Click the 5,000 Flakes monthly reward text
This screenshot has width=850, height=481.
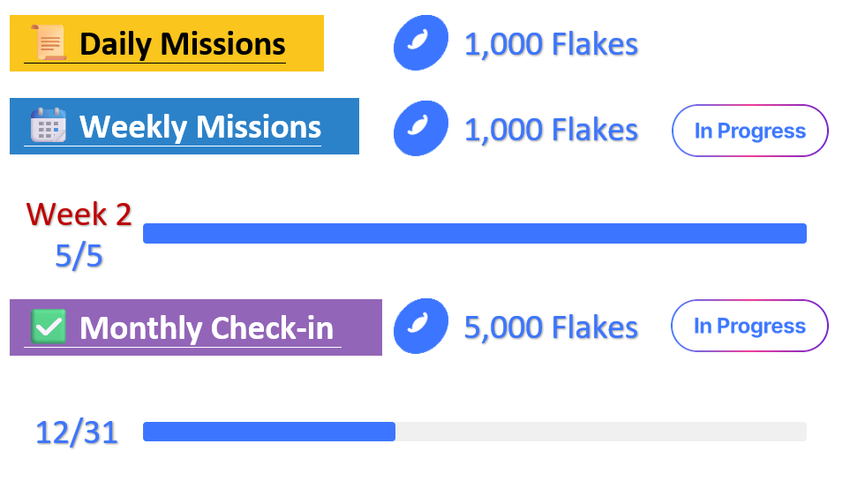pos(551,327)
